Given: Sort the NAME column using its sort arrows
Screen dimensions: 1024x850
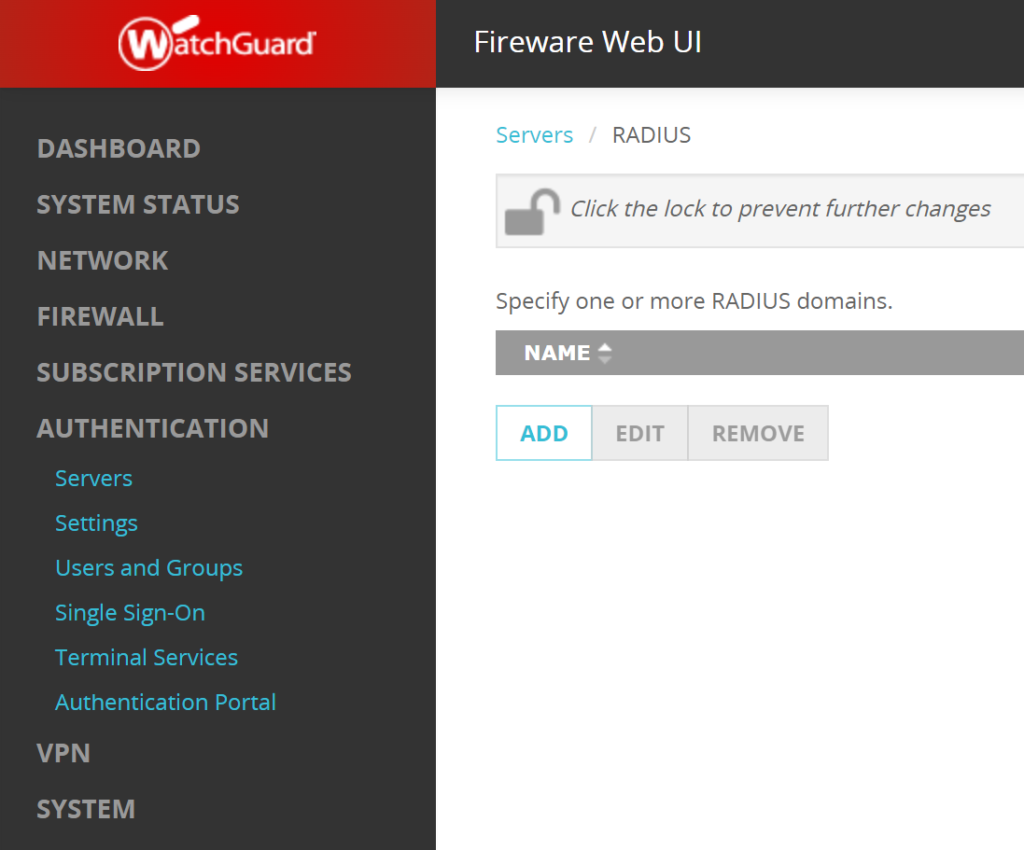Looking at the screenshot, I should pos(605,352).
